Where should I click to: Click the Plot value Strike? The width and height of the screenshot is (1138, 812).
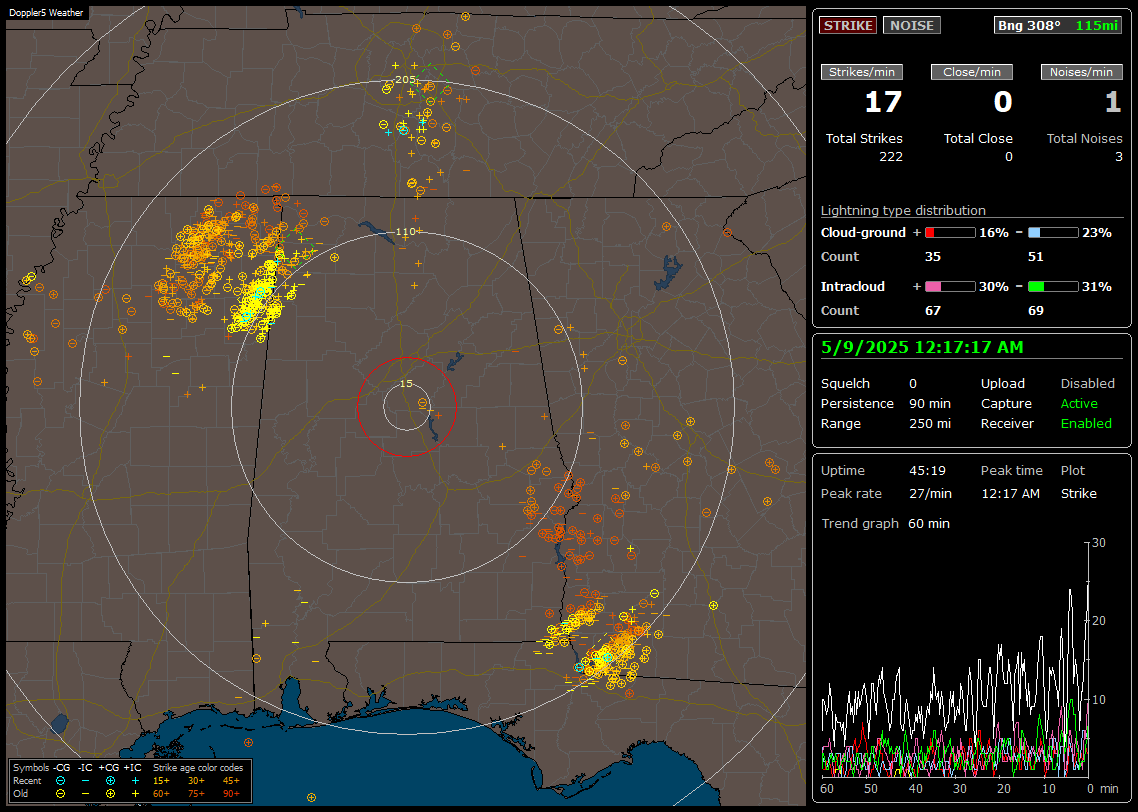coord(1078,493)
